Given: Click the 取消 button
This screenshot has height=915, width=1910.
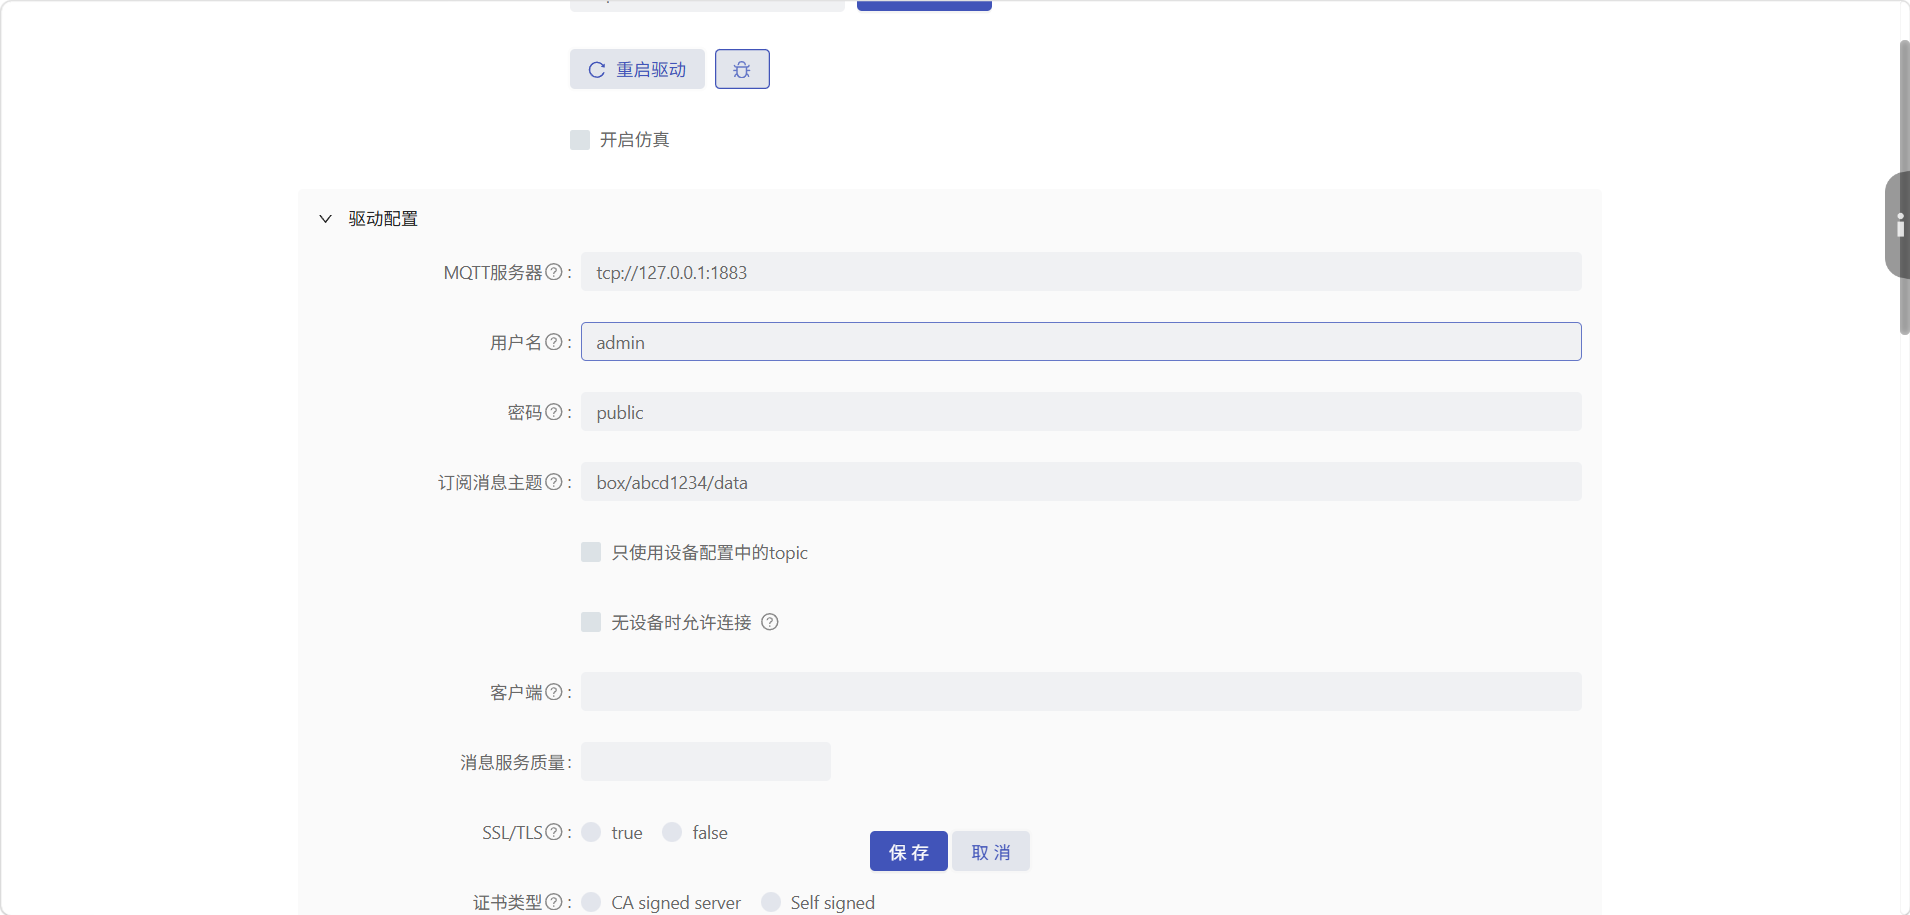Looking at the screenshot, I should pos(989,851).
